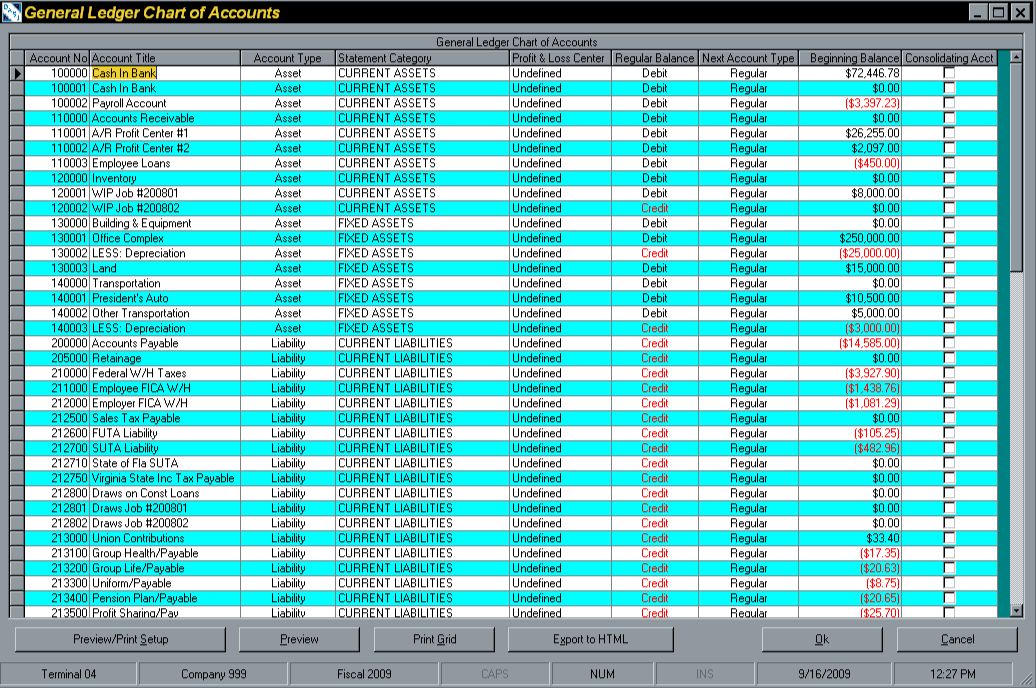Click the $33.40 balance cell
Screen dimensions: 1036x688
tap(850, 538)
